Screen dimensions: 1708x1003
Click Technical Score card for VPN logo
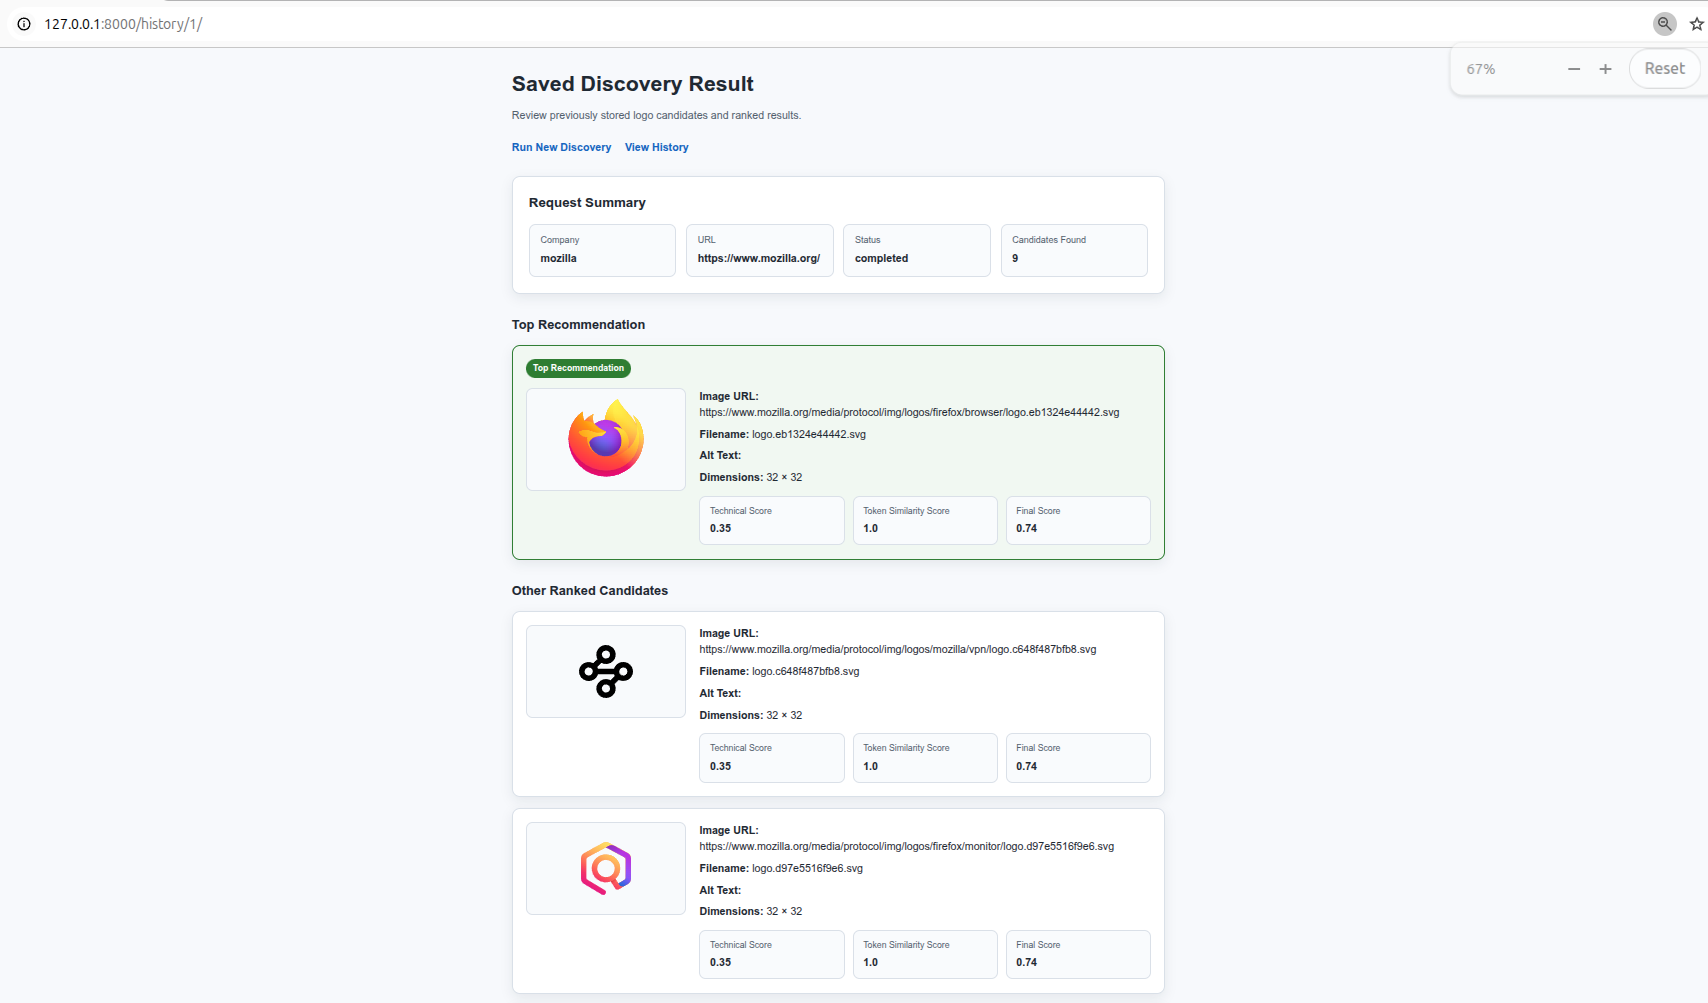tap(772, 758)
